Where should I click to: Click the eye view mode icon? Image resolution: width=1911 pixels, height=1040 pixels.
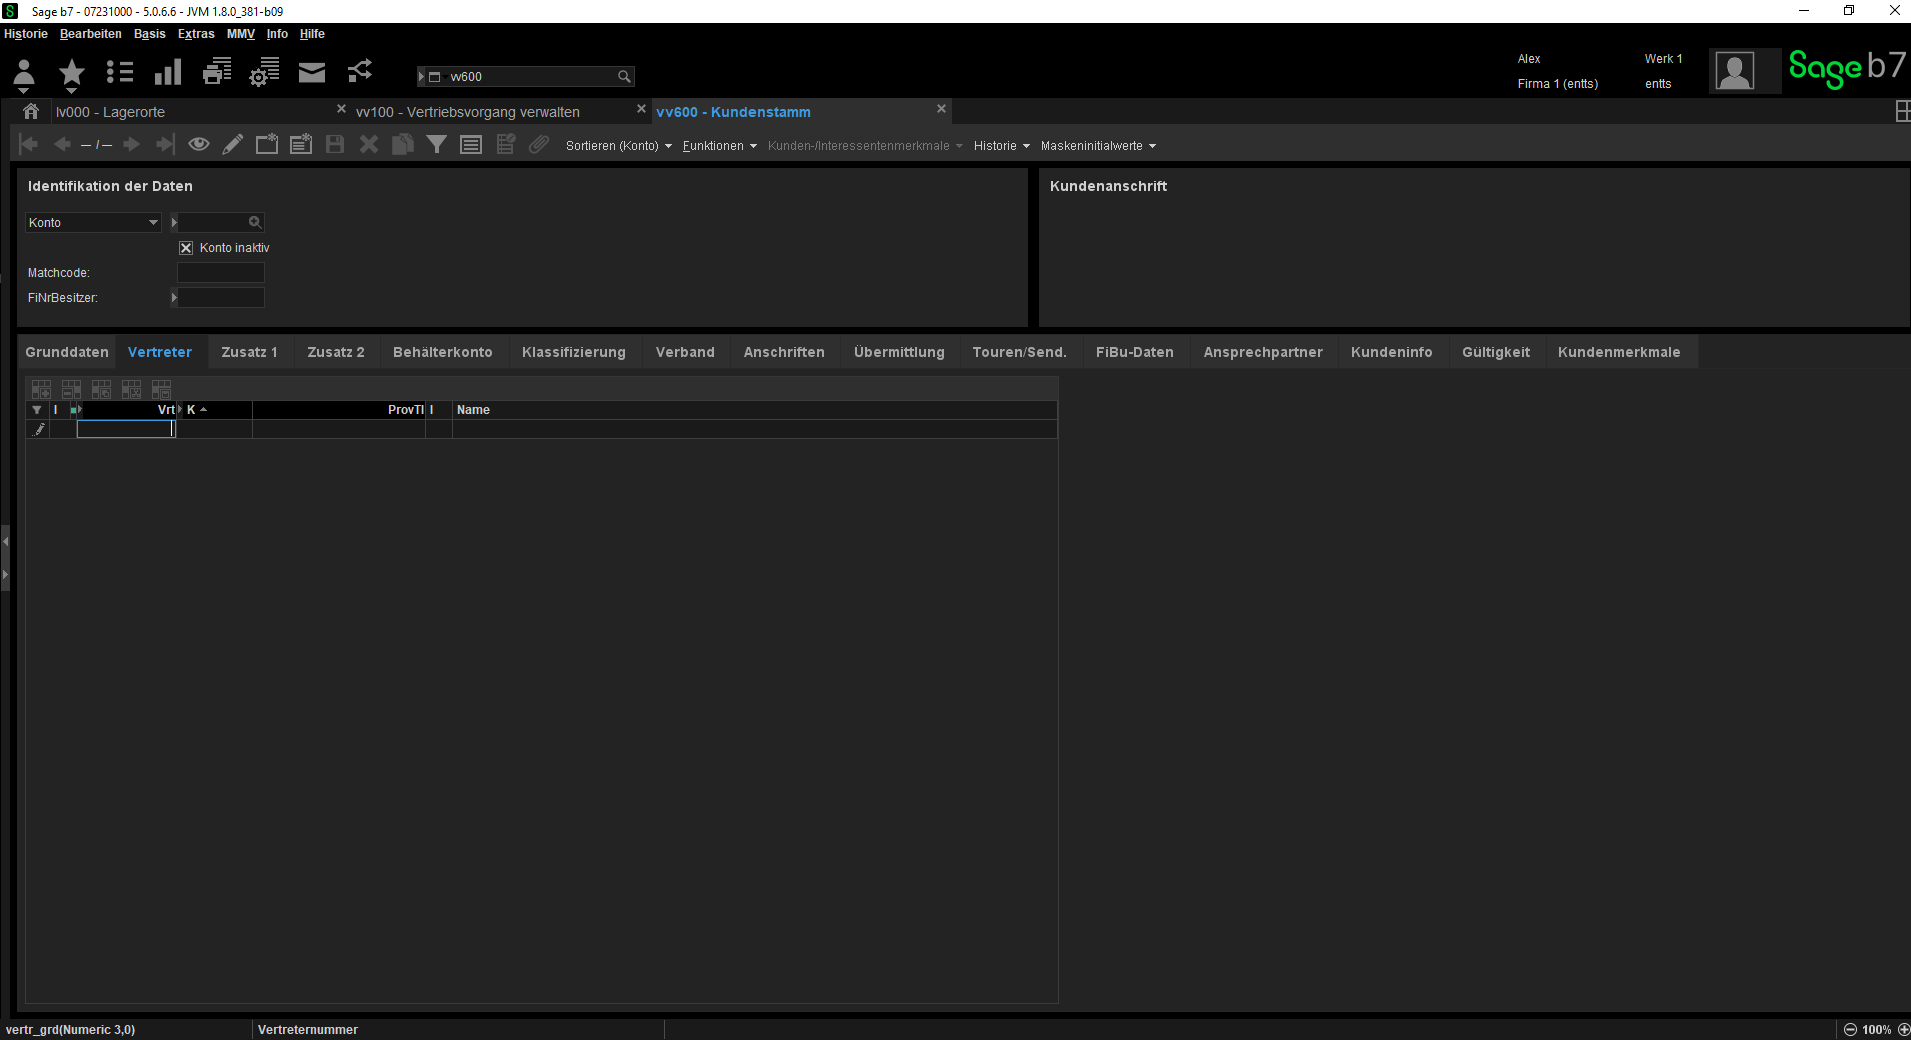pyautogui.click(x=199, y=144)
